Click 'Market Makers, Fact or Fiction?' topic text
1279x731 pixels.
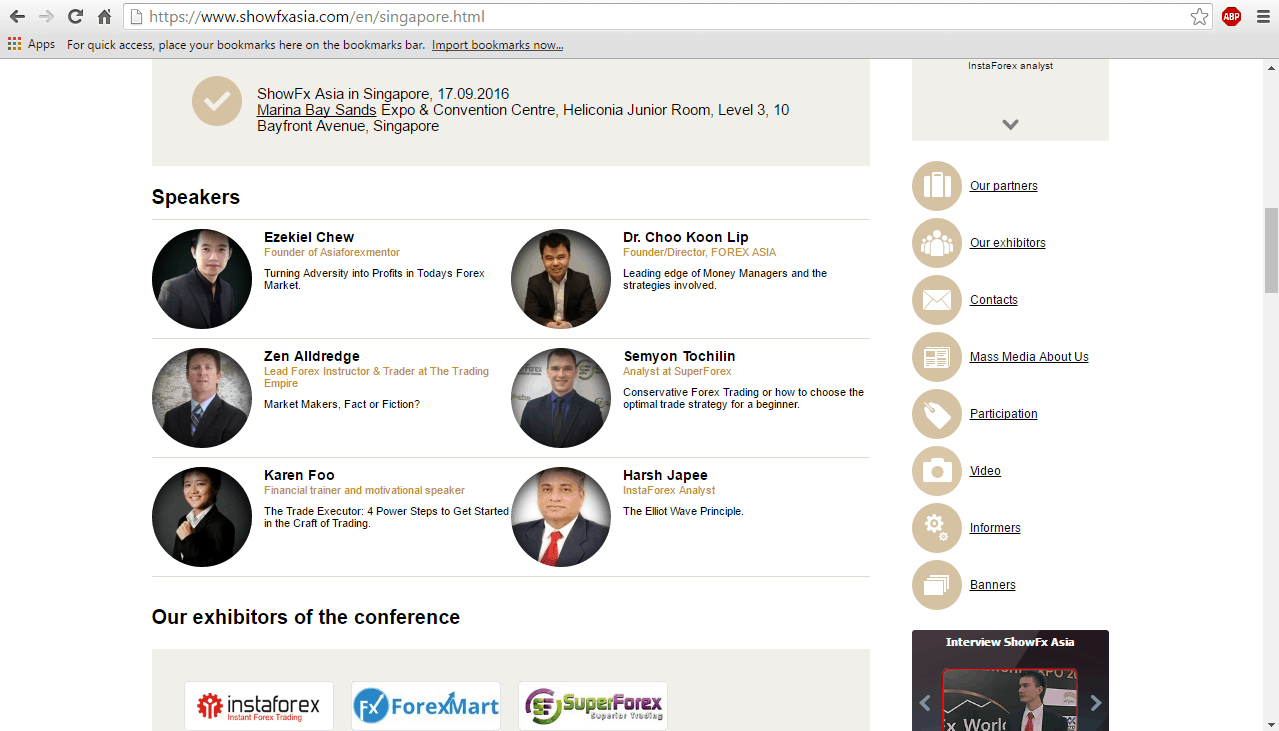click(x=342, y=404)
